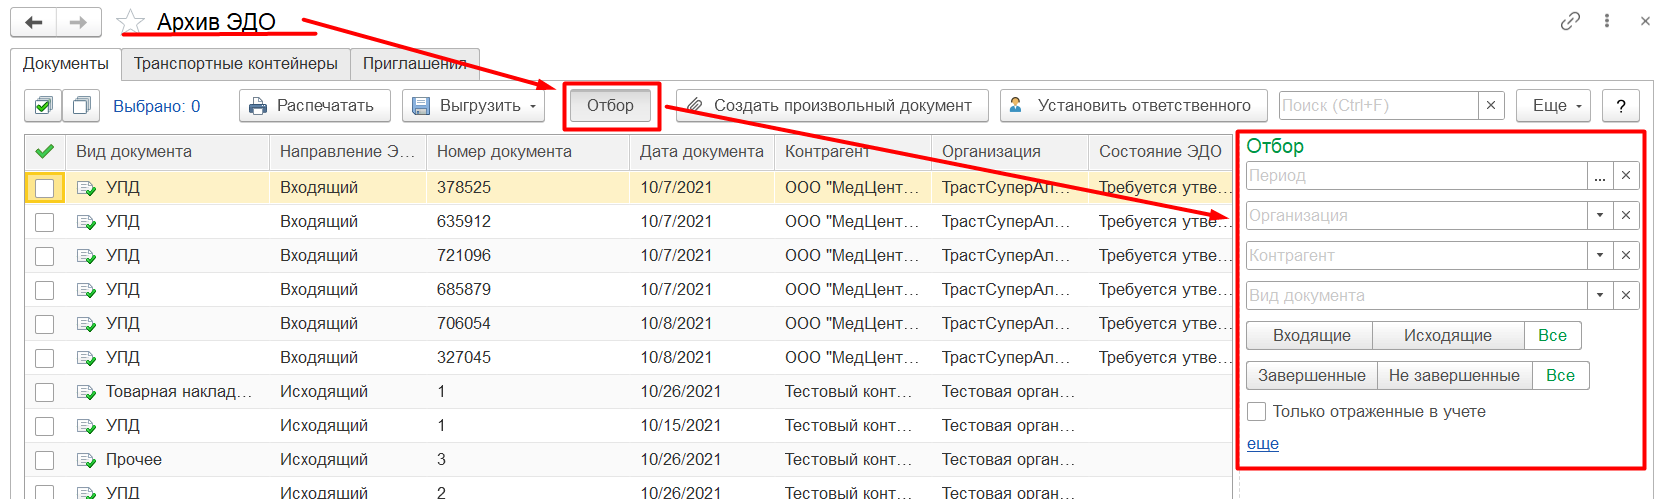This screenshot has height=499, width=1661.
Task: Tick the checkbox for document 327045
Action: (x=44, y=358)
